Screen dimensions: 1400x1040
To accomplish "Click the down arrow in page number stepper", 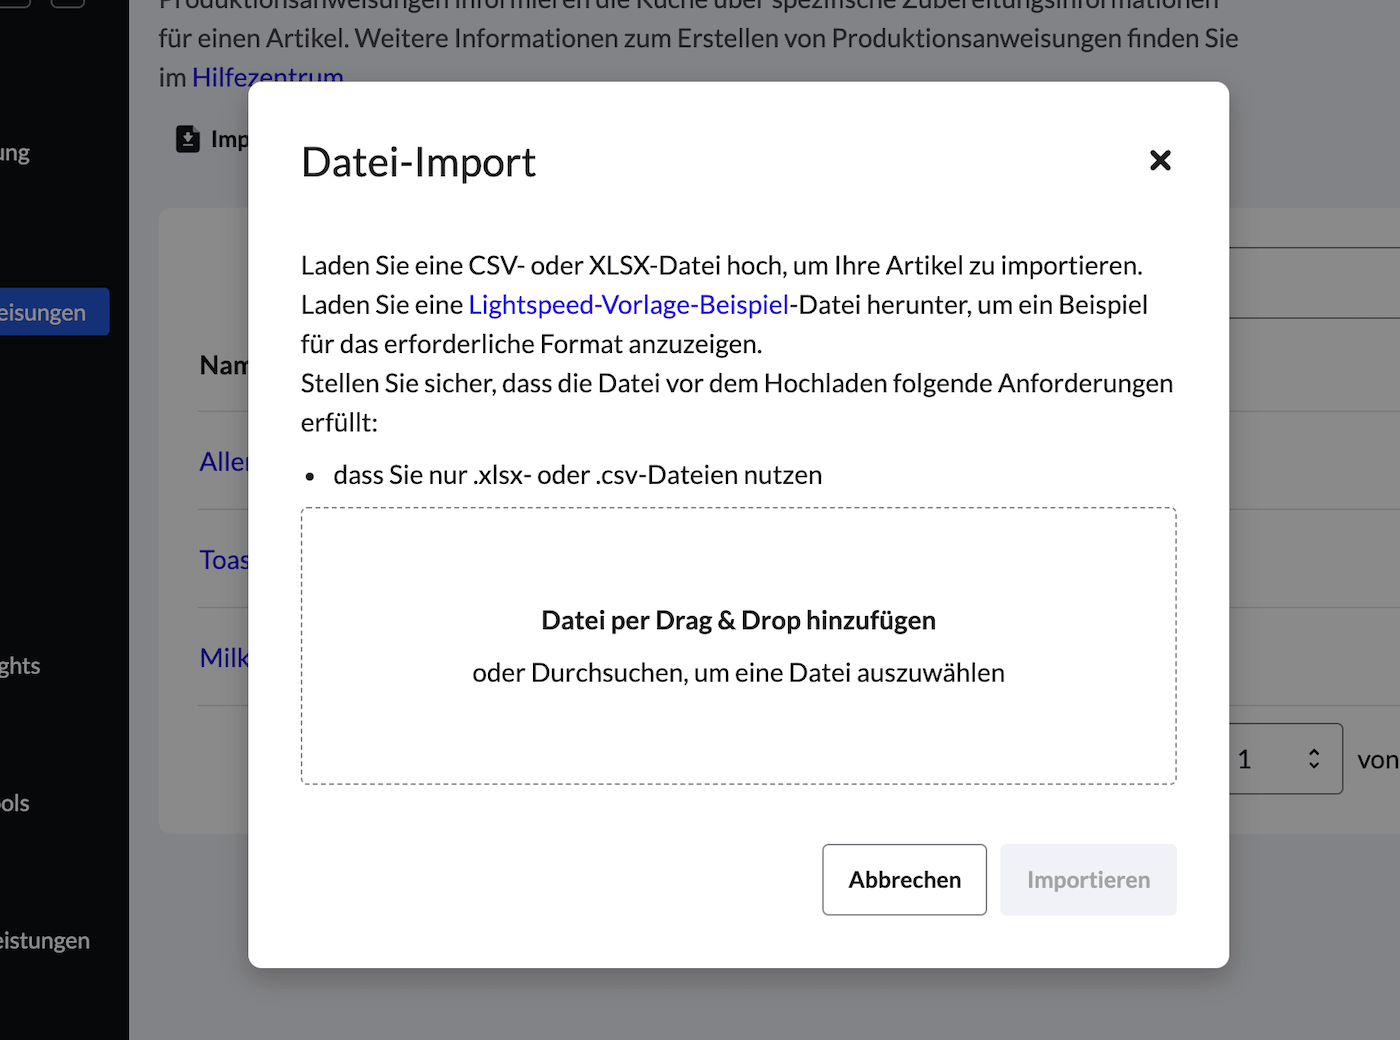I will [x=1314, y=766].
